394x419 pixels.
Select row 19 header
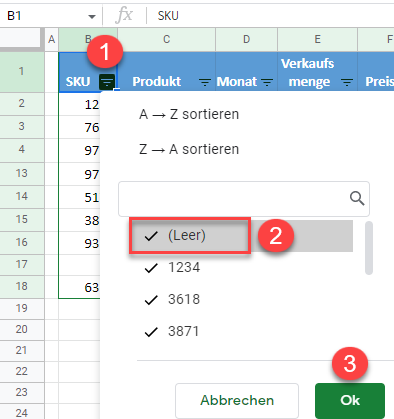point(22,308)
